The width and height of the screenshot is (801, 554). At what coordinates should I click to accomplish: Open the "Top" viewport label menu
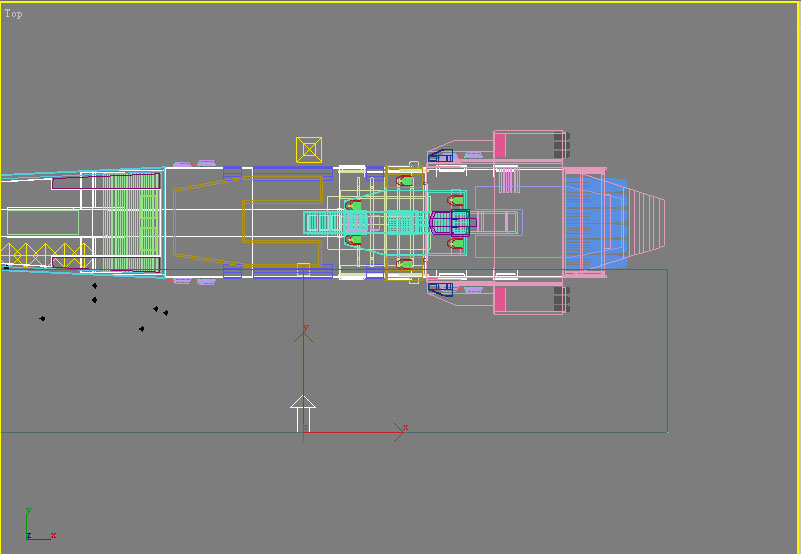click(13, 14)
